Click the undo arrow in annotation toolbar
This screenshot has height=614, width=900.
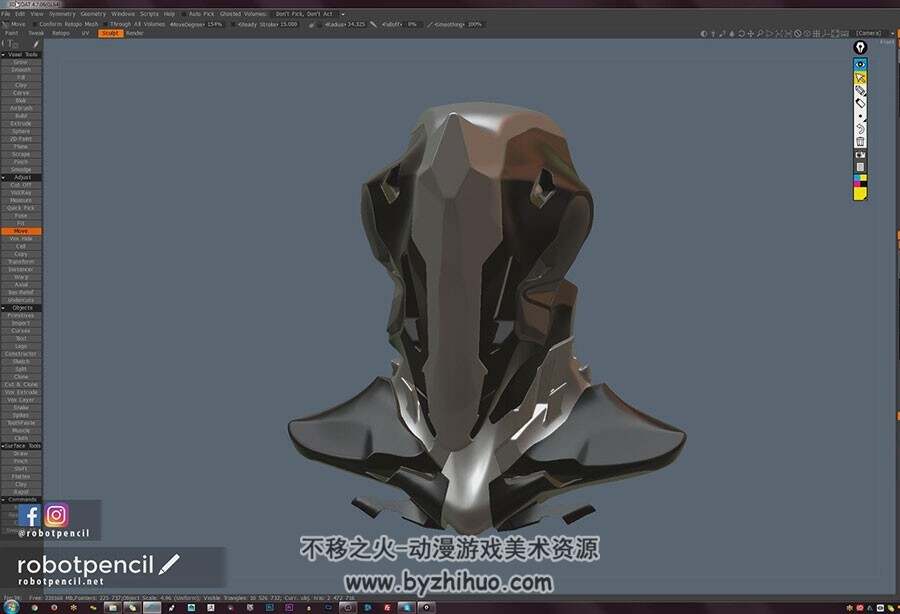860,129
